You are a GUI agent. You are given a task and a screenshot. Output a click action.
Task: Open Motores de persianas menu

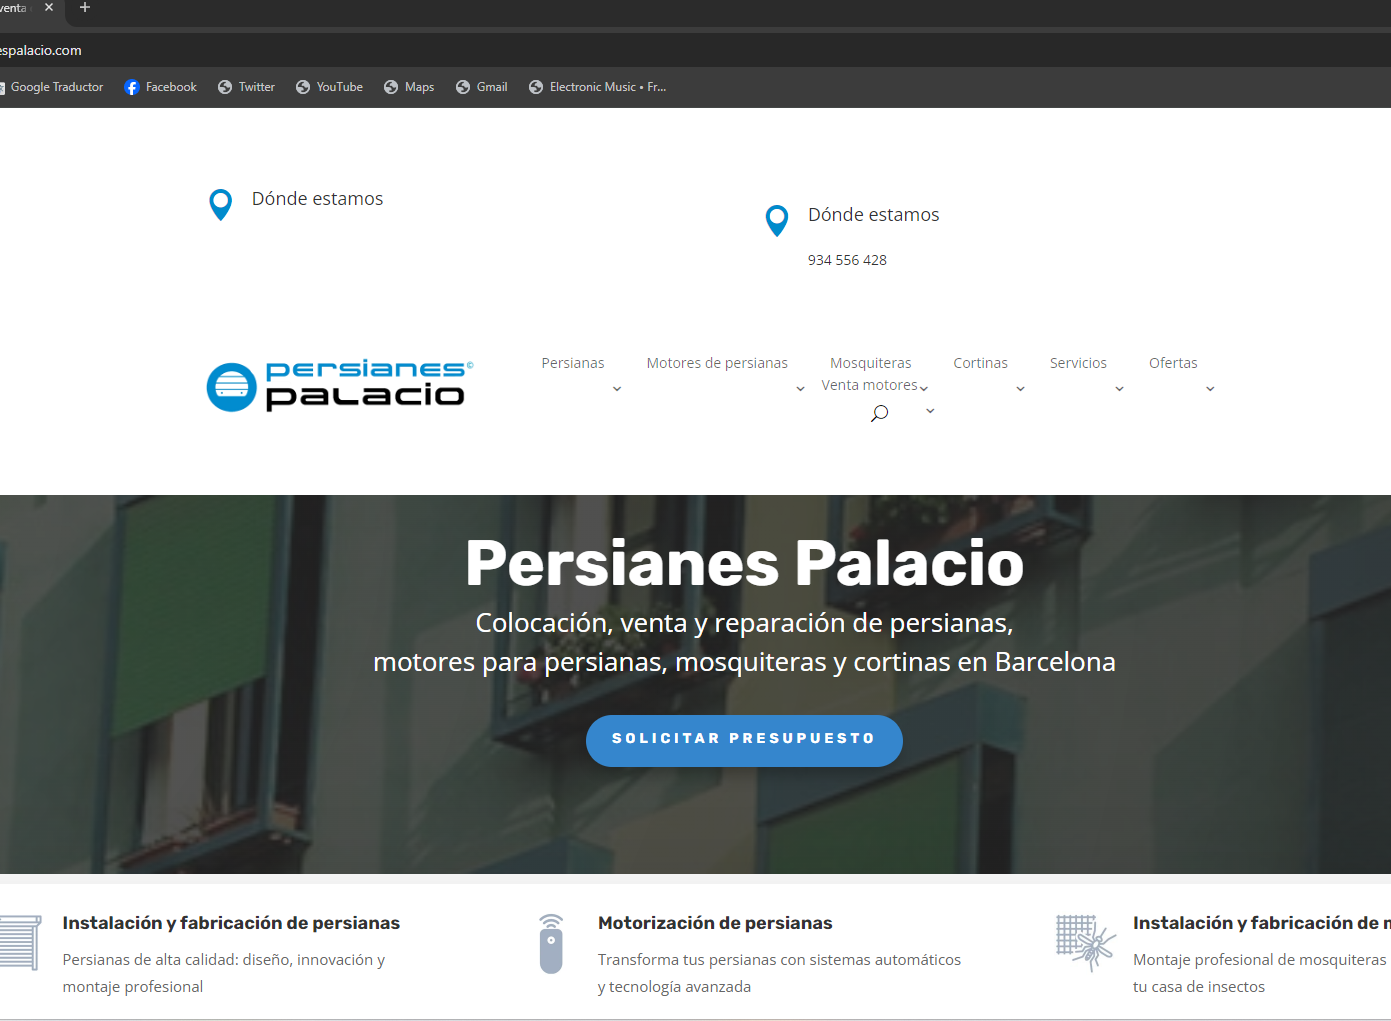pyautogui.click(x=717, y=363)
